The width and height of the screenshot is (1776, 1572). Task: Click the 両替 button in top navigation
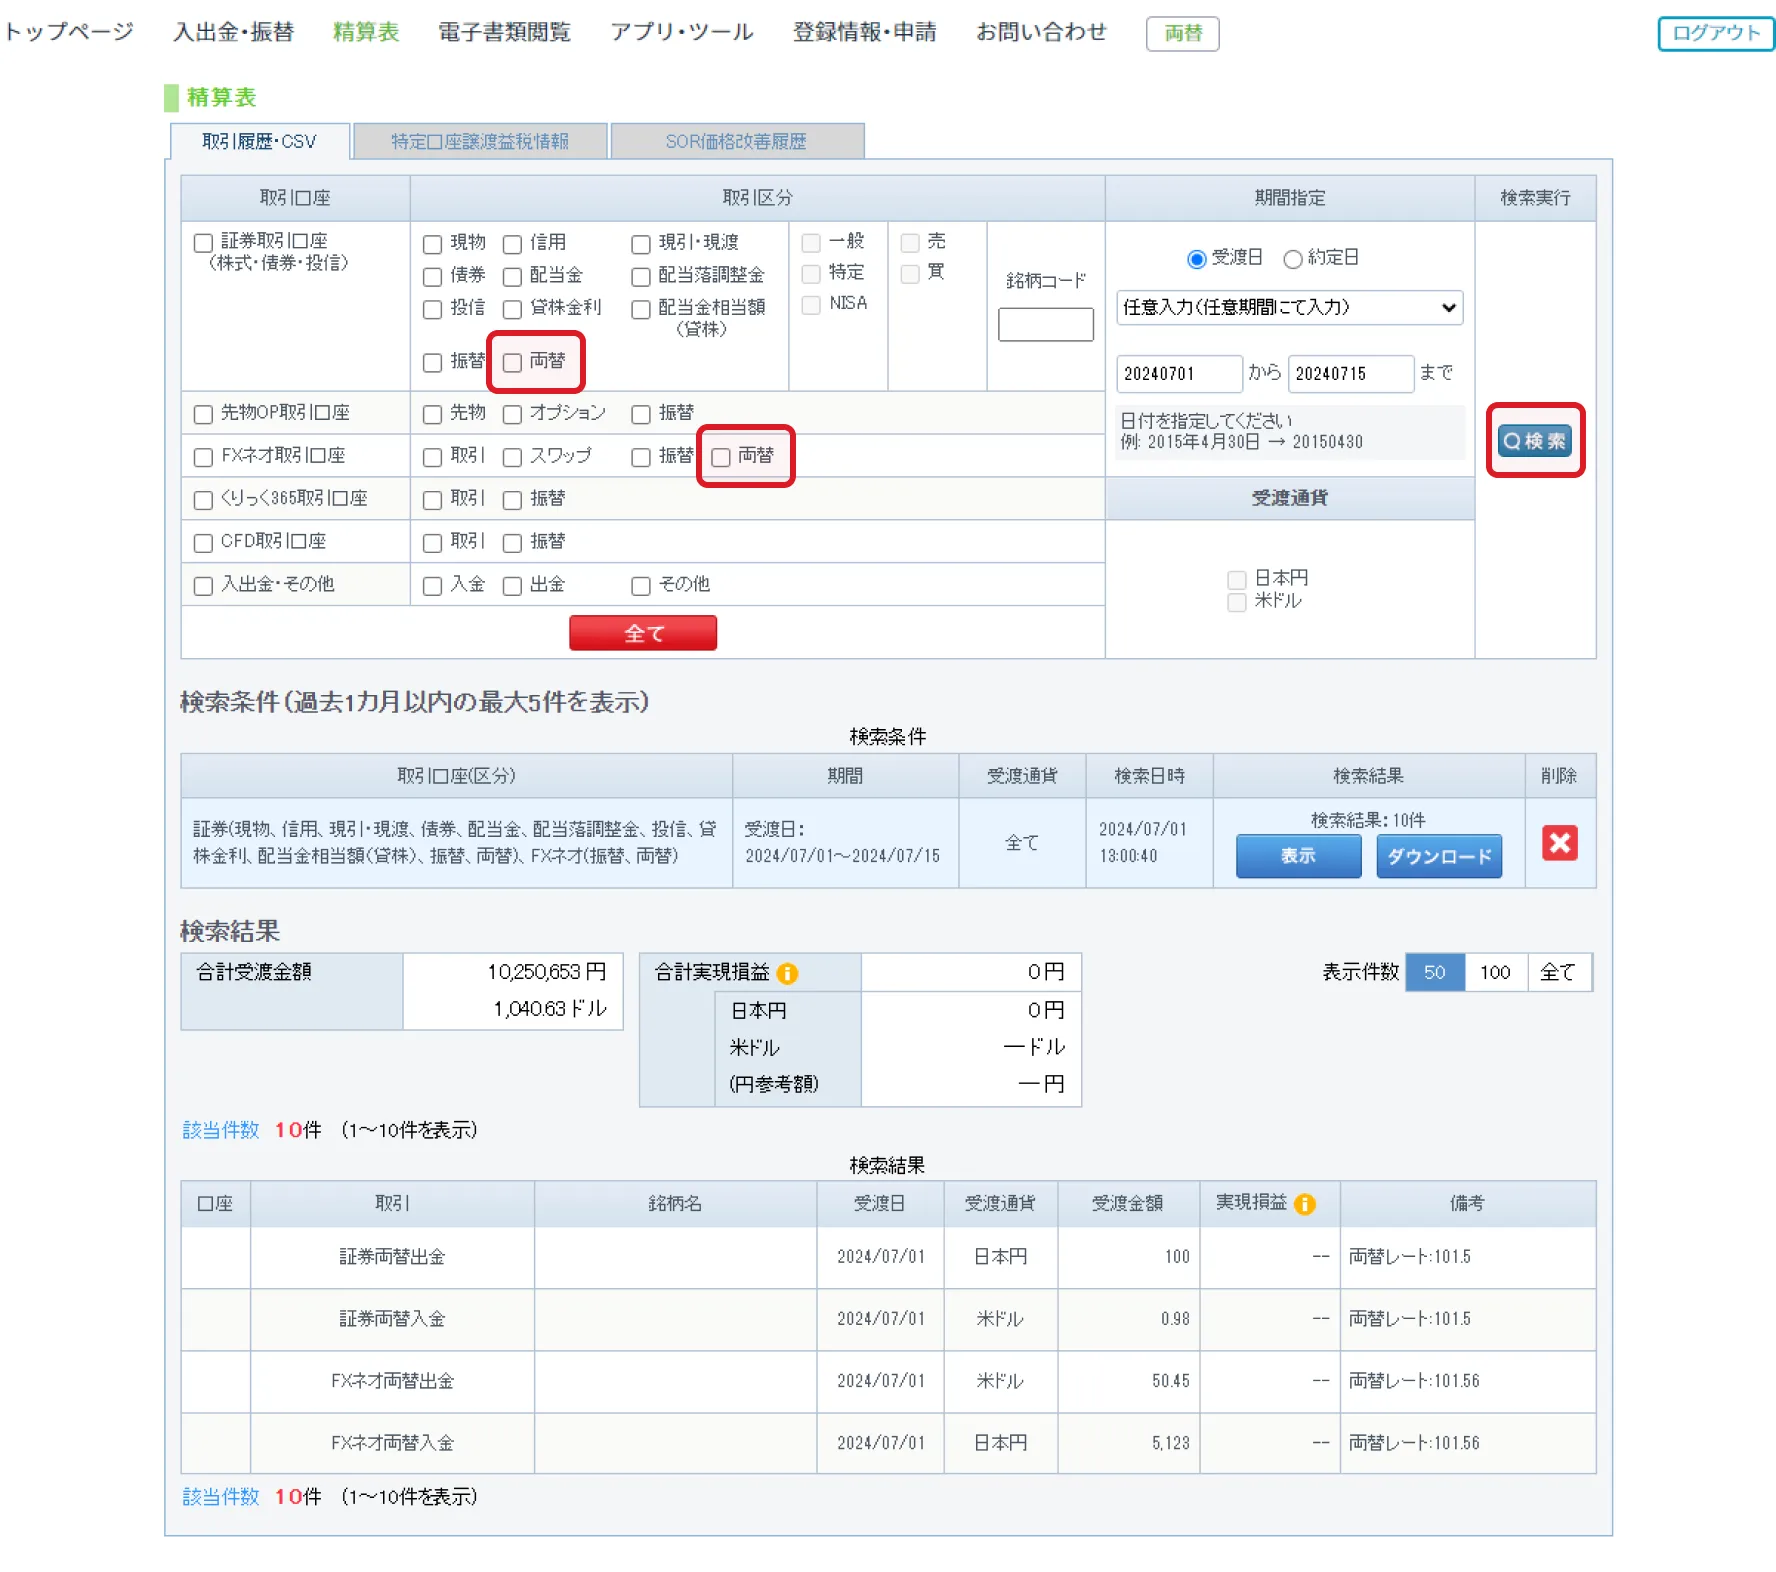pos(1182,33)
